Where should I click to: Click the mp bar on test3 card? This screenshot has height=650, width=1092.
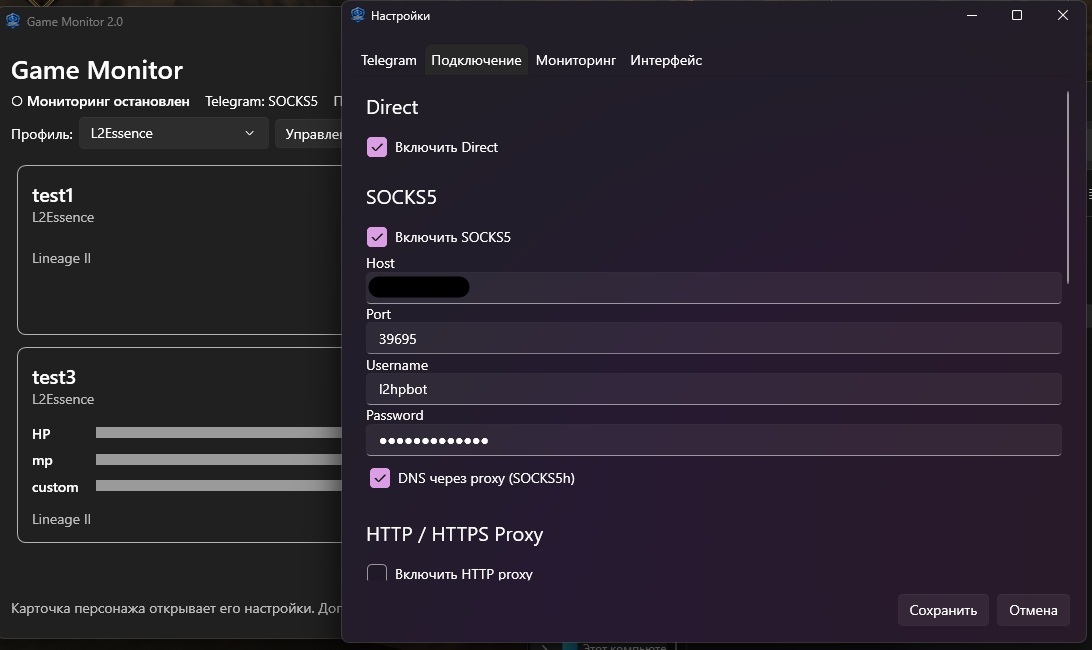219,460
